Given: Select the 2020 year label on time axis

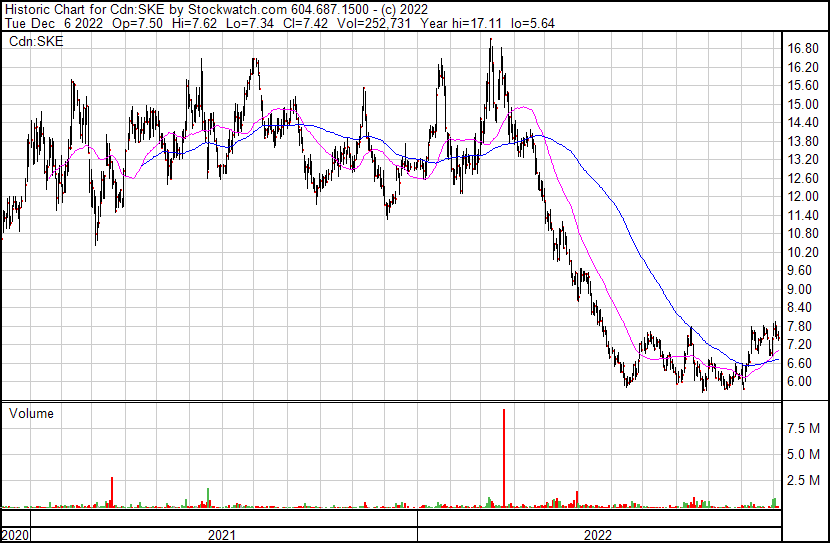Looking at the screenshot, I should click(x=15, y=535).
